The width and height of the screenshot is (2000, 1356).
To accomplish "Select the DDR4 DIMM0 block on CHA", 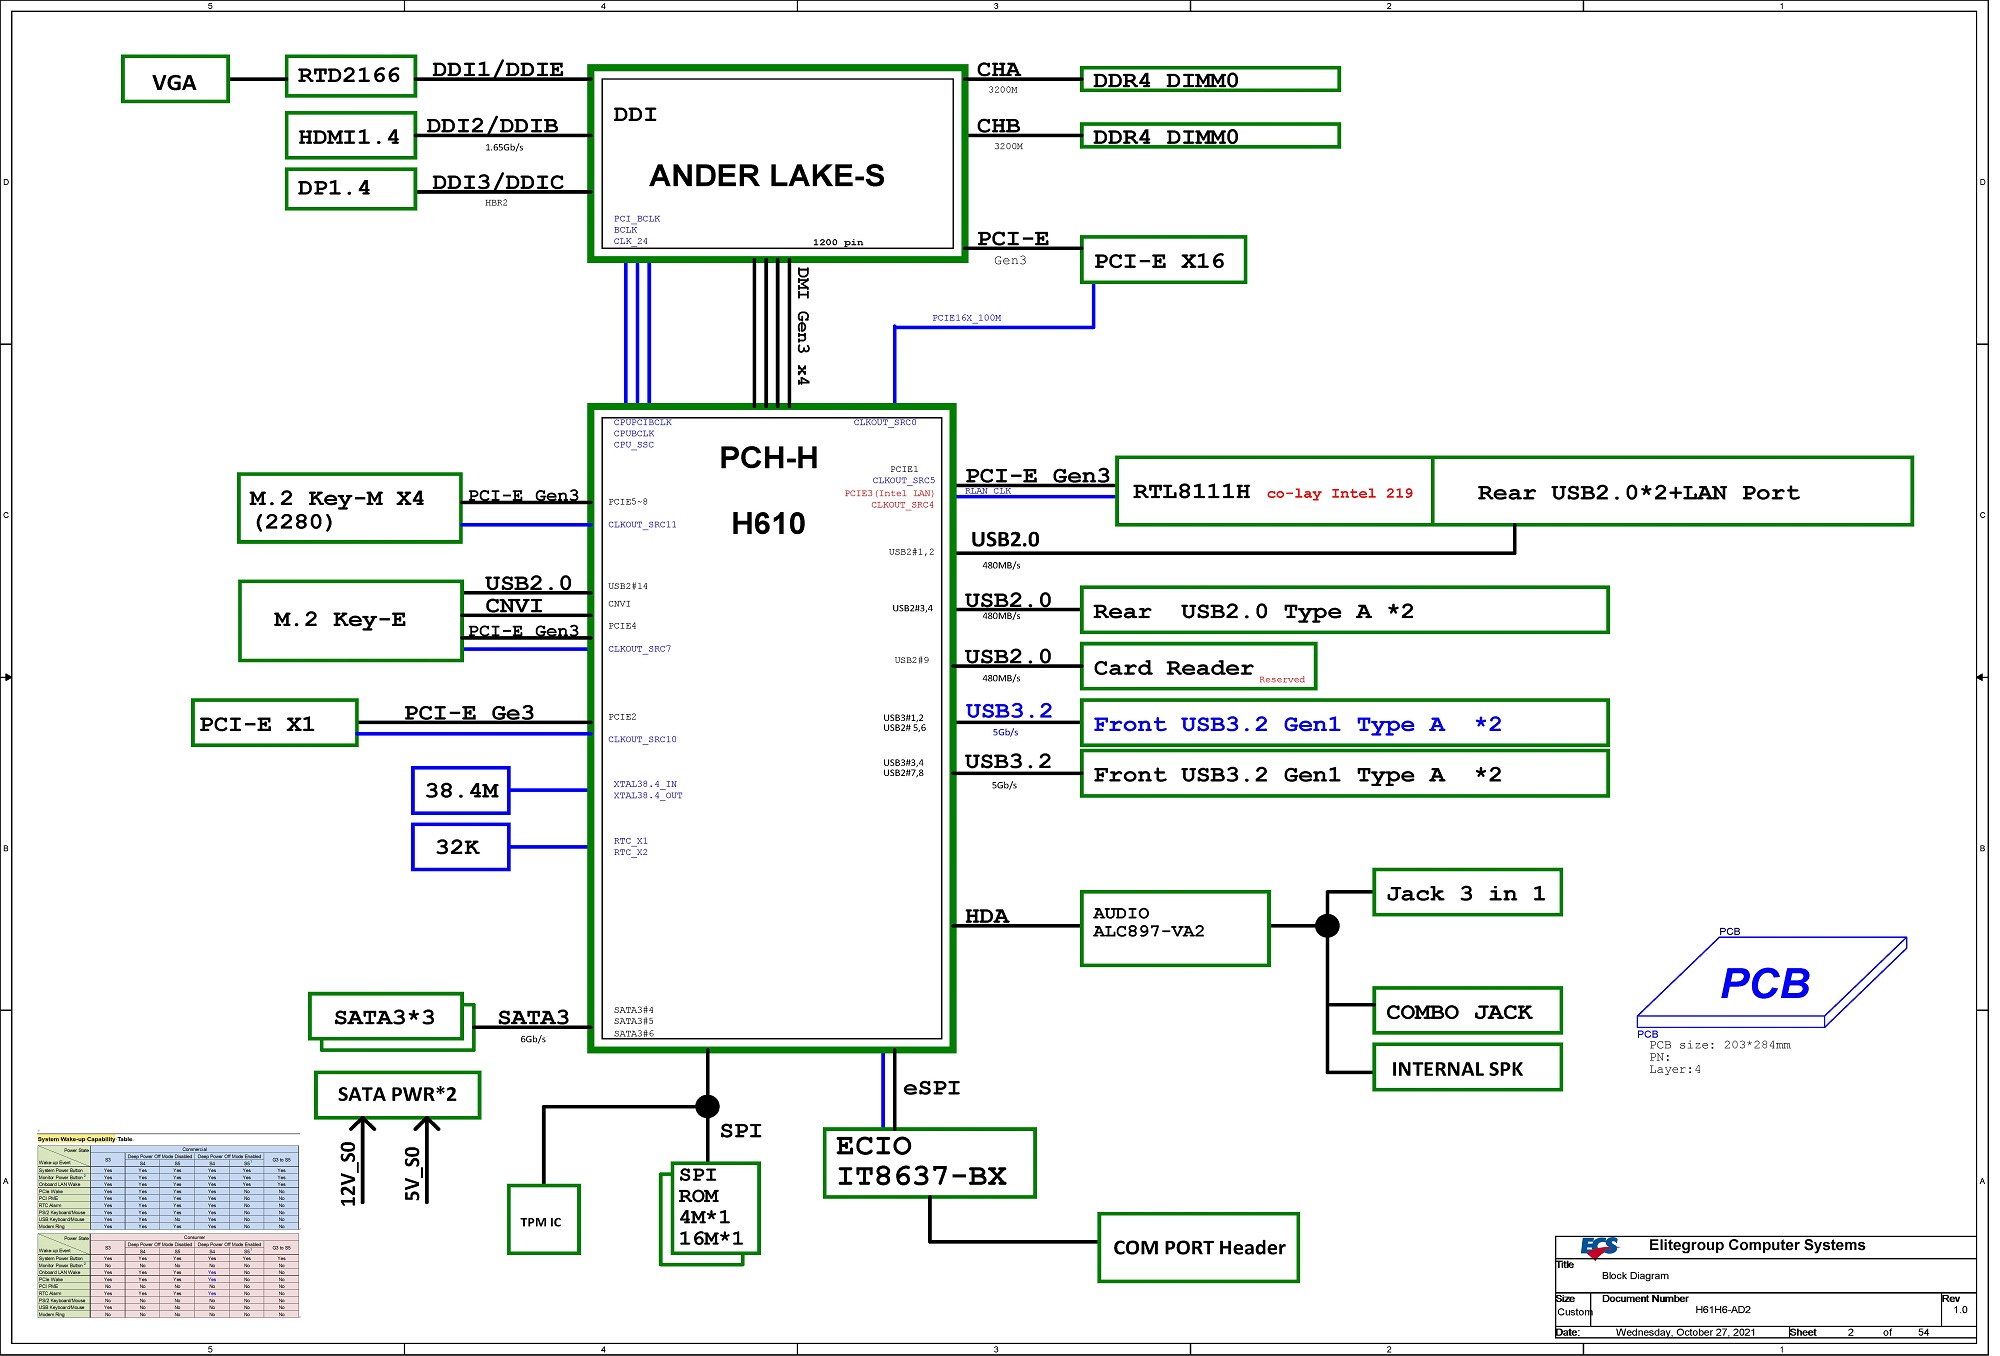I will [x=1210, y=79].
